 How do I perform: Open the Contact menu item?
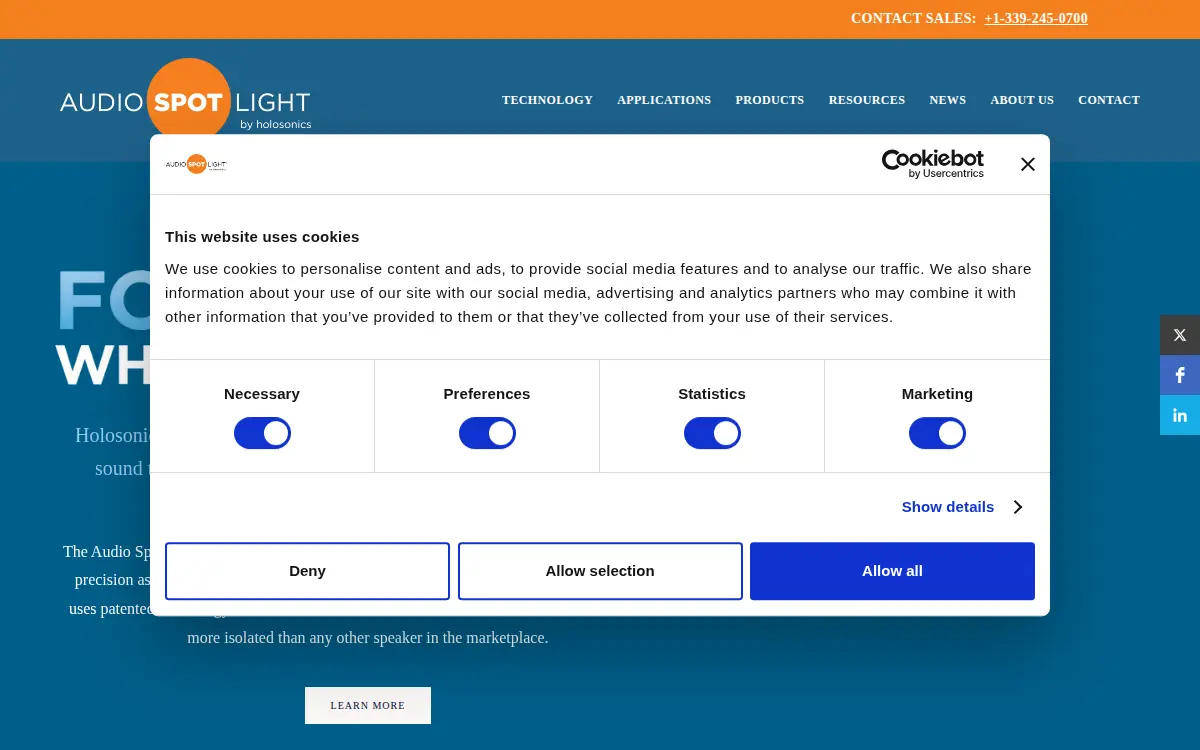pos(1109,100)
